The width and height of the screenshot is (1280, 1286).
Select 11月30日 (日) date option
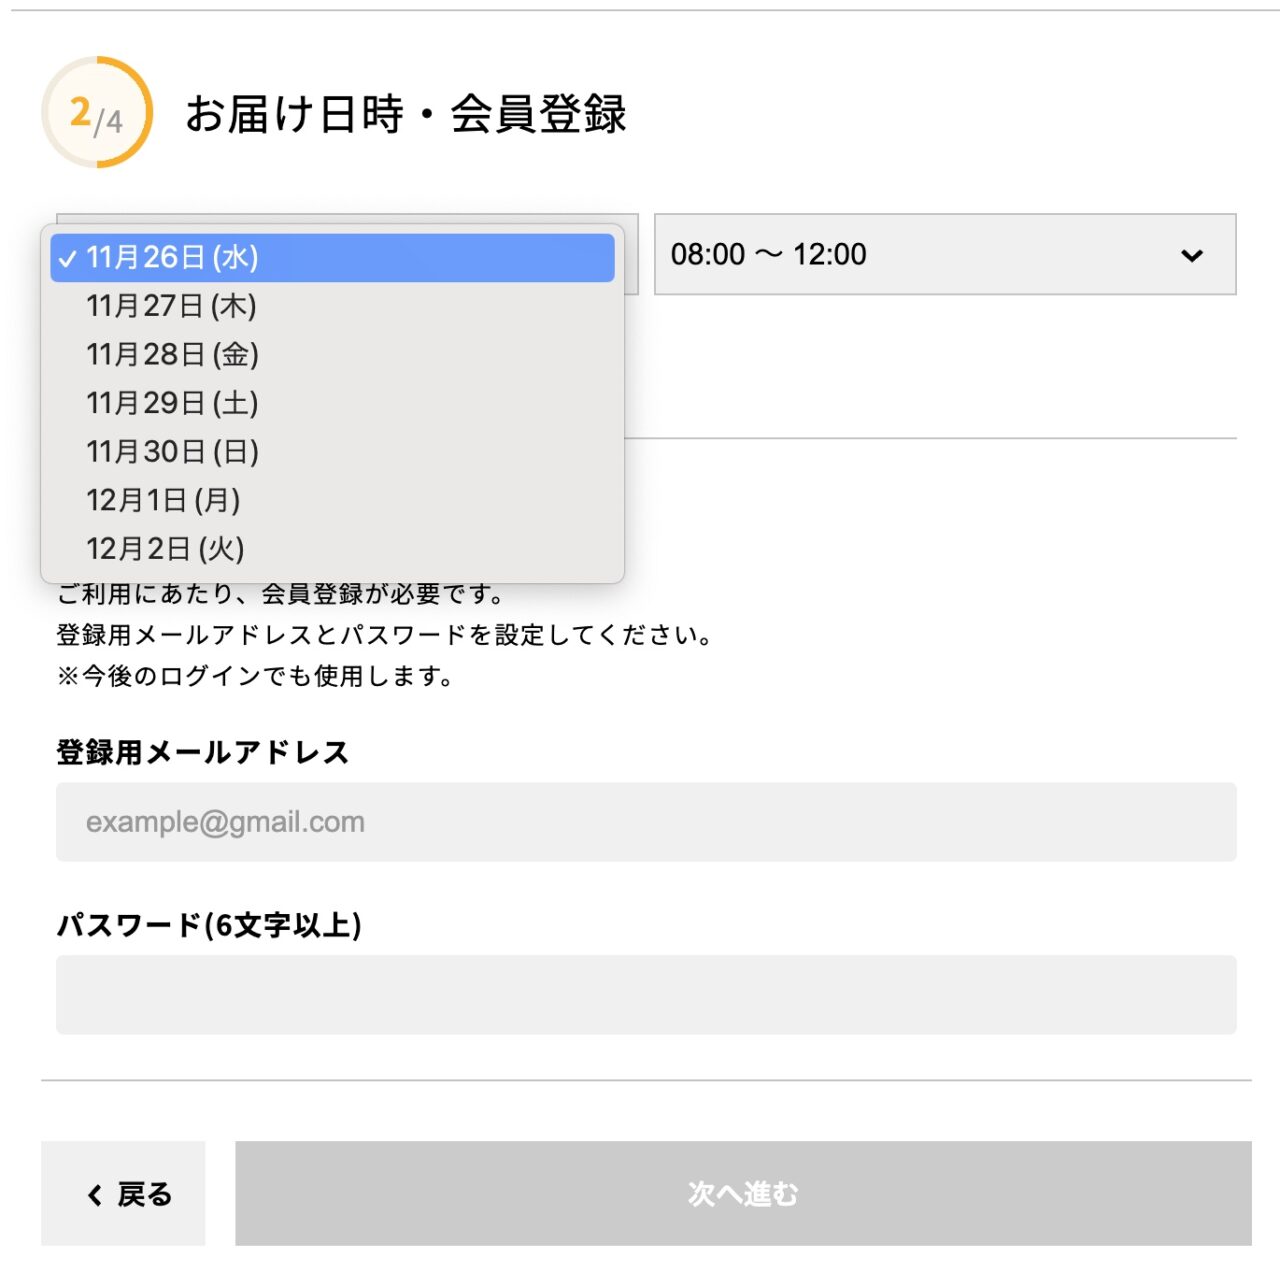173,452
